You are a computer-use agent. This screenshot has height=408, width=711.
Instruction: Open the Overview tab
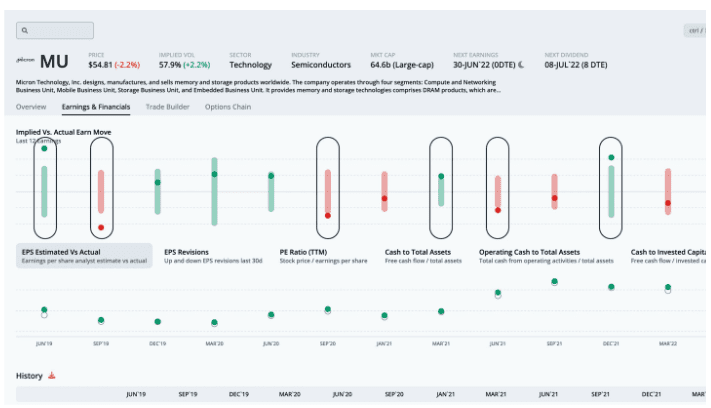point(31,106)
